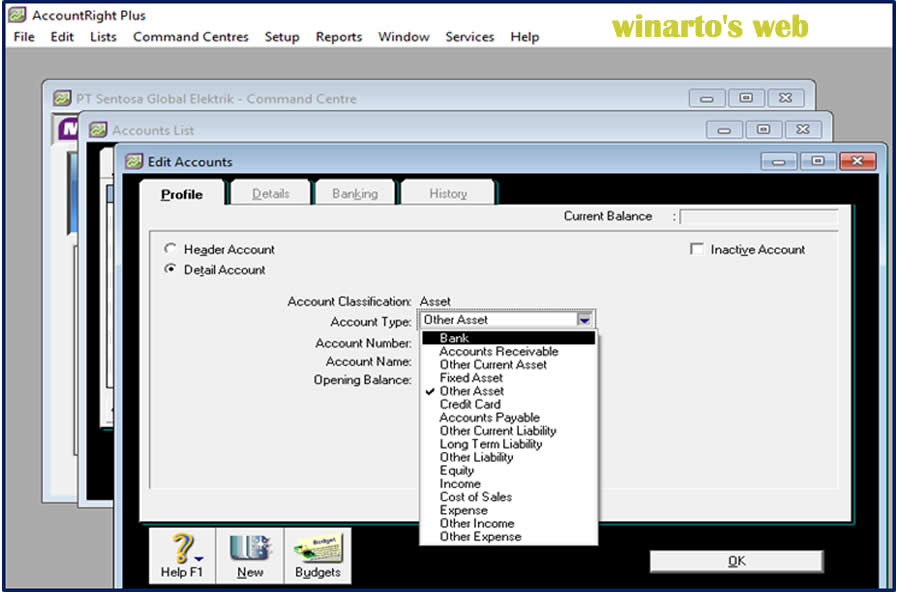Select the Detail Account radio button

170,269
